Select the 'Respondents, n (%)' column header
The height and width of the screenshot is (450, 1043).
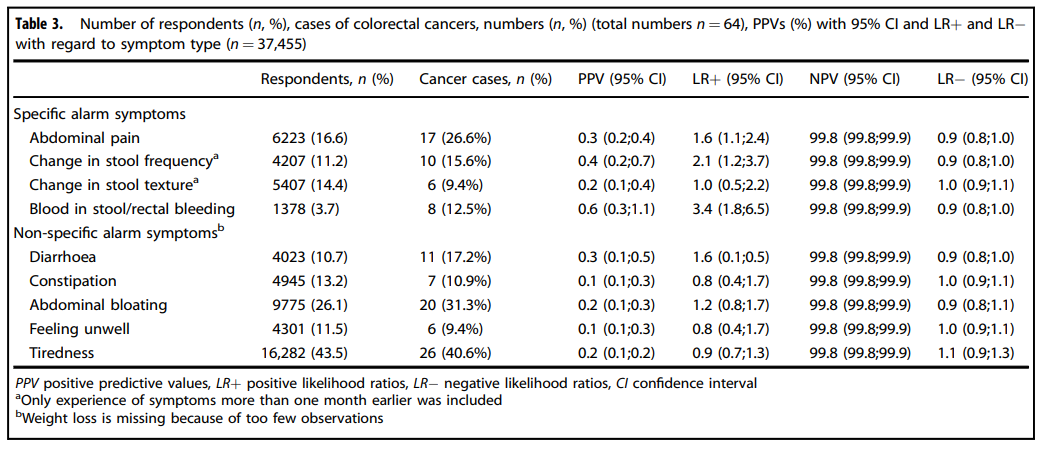click(326, 78)
